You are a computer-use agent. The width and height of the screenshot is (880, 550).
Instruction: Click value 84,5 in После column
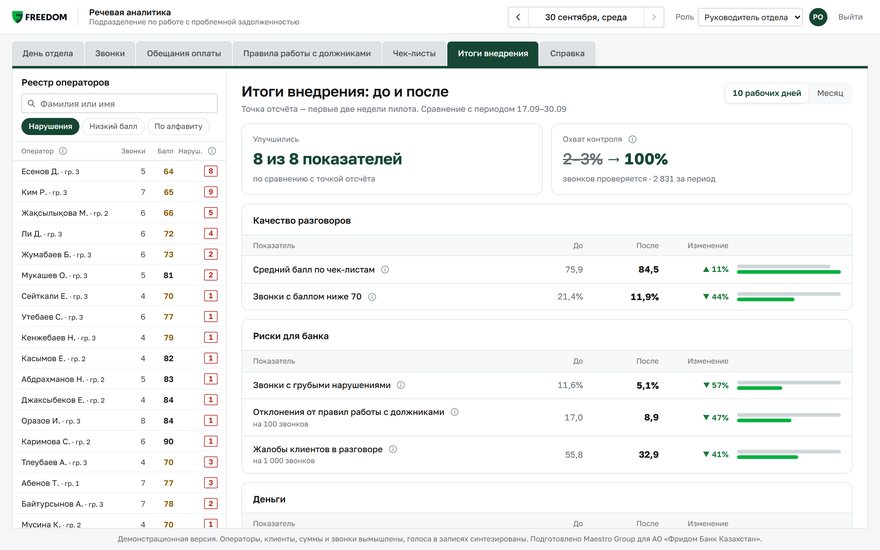648,269
